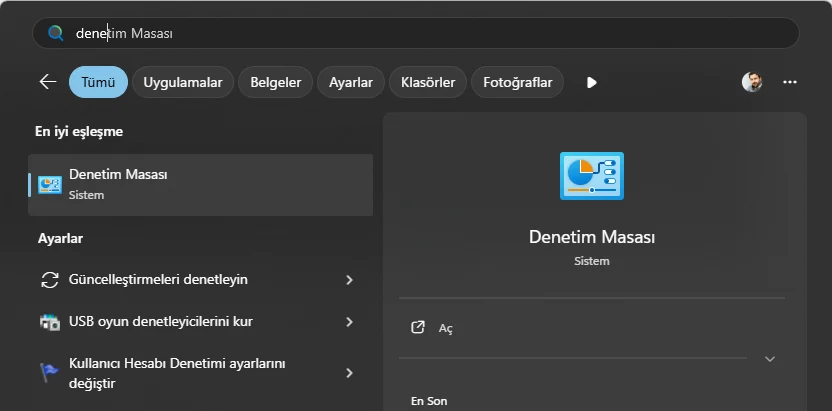The width and height of the screenshot is (832, 411).
Task: Open the Denetim Masası best match result
Action: [201, 185]
